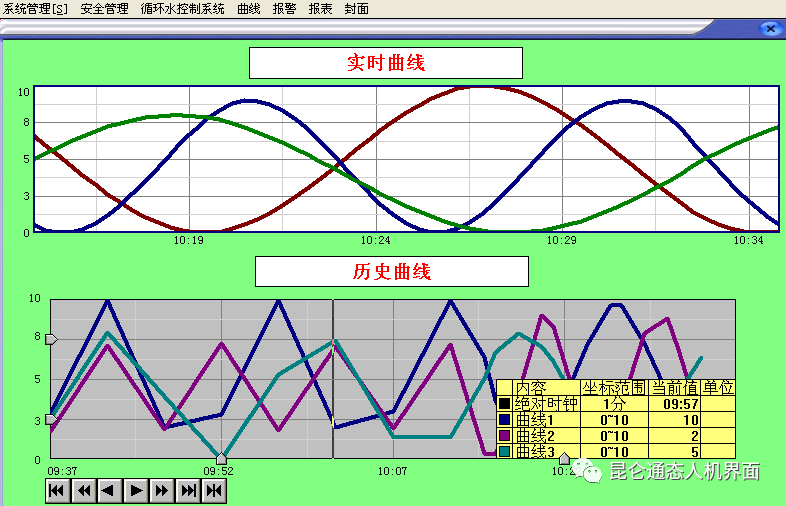
Task: Click the Y-axis slider marker at value 8
Action: pyautogui.click(x=51, y=340)
